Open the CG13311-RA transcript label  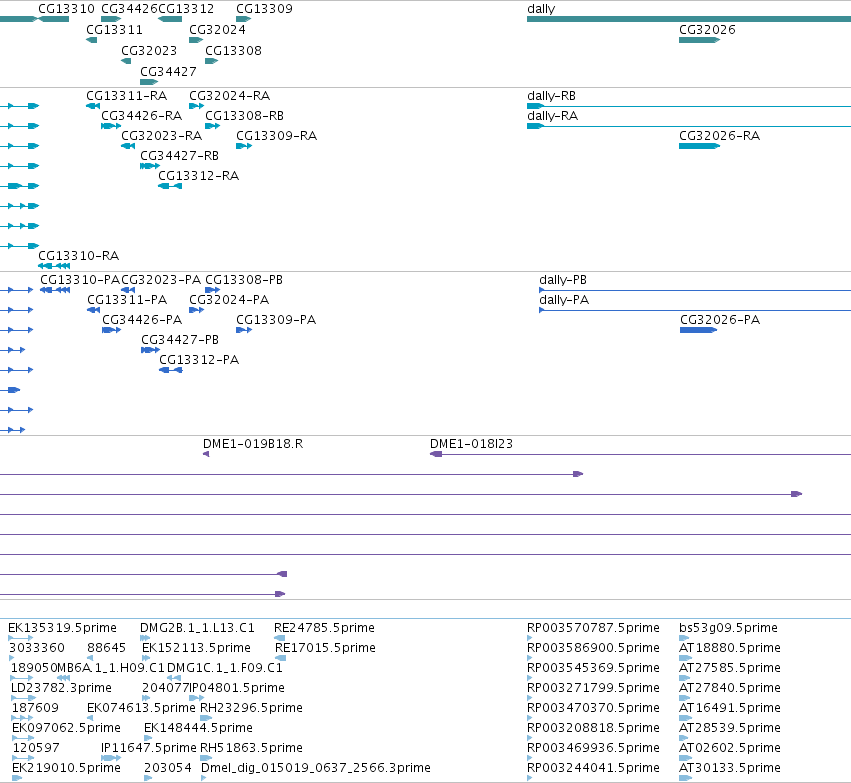coord(126,96)
